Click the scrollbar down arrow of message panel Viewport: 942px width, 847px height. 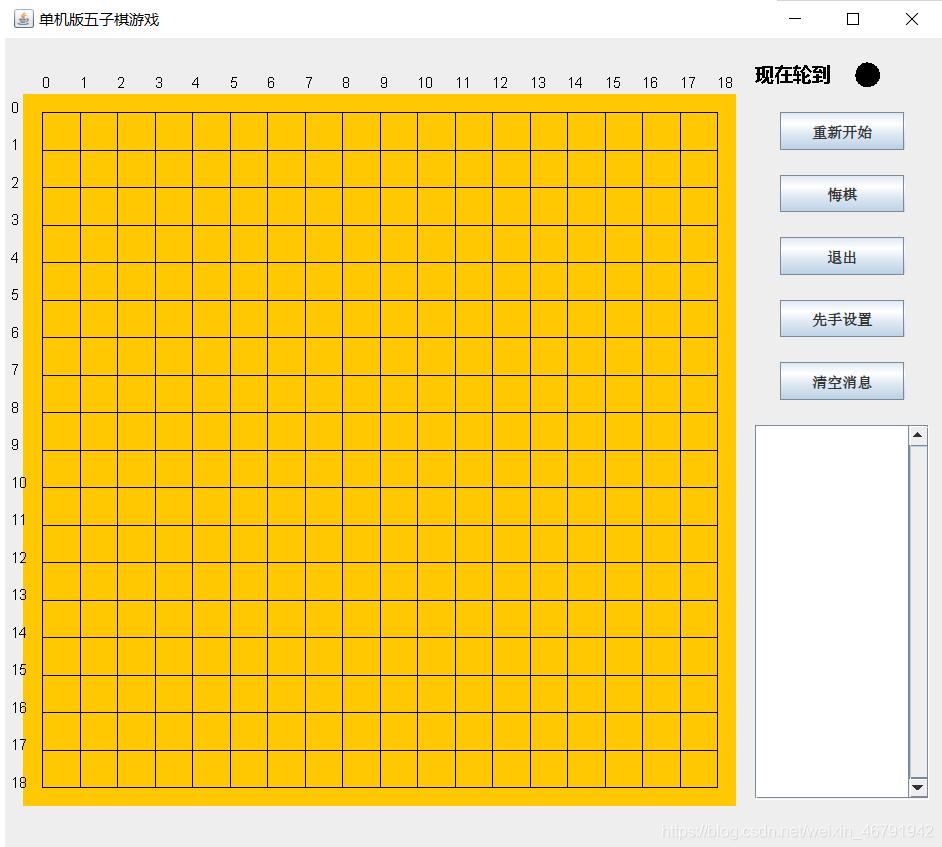(x=918, y=789)
